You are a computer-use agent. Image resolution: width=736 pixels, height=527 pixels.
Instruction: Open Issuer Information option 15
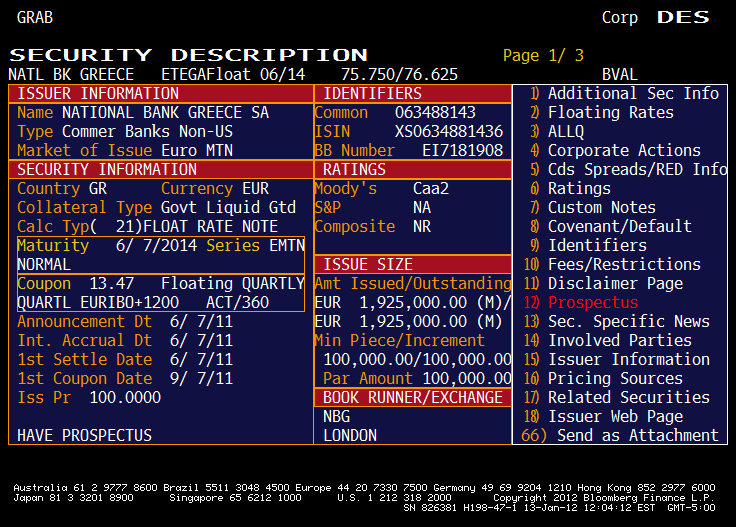(x=617, y=359)
